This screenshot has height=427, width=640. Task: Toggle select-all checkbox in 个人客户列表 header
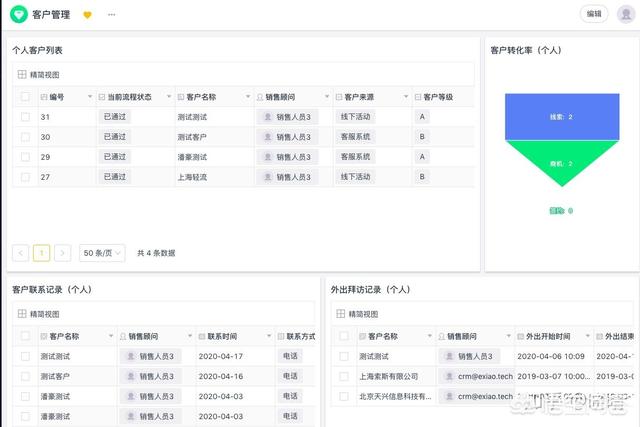[x=25, y=97]
